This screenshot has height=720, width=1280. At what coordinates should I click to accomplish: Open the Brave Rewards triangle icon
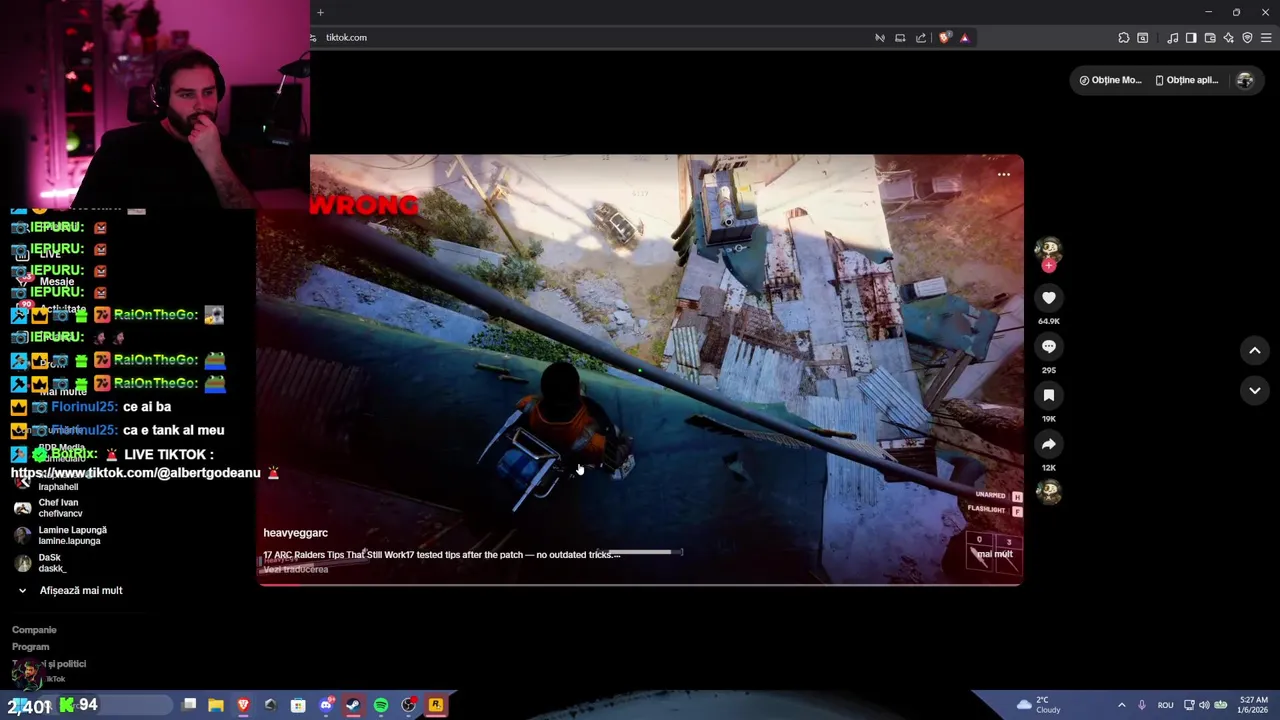coord(964,38)
